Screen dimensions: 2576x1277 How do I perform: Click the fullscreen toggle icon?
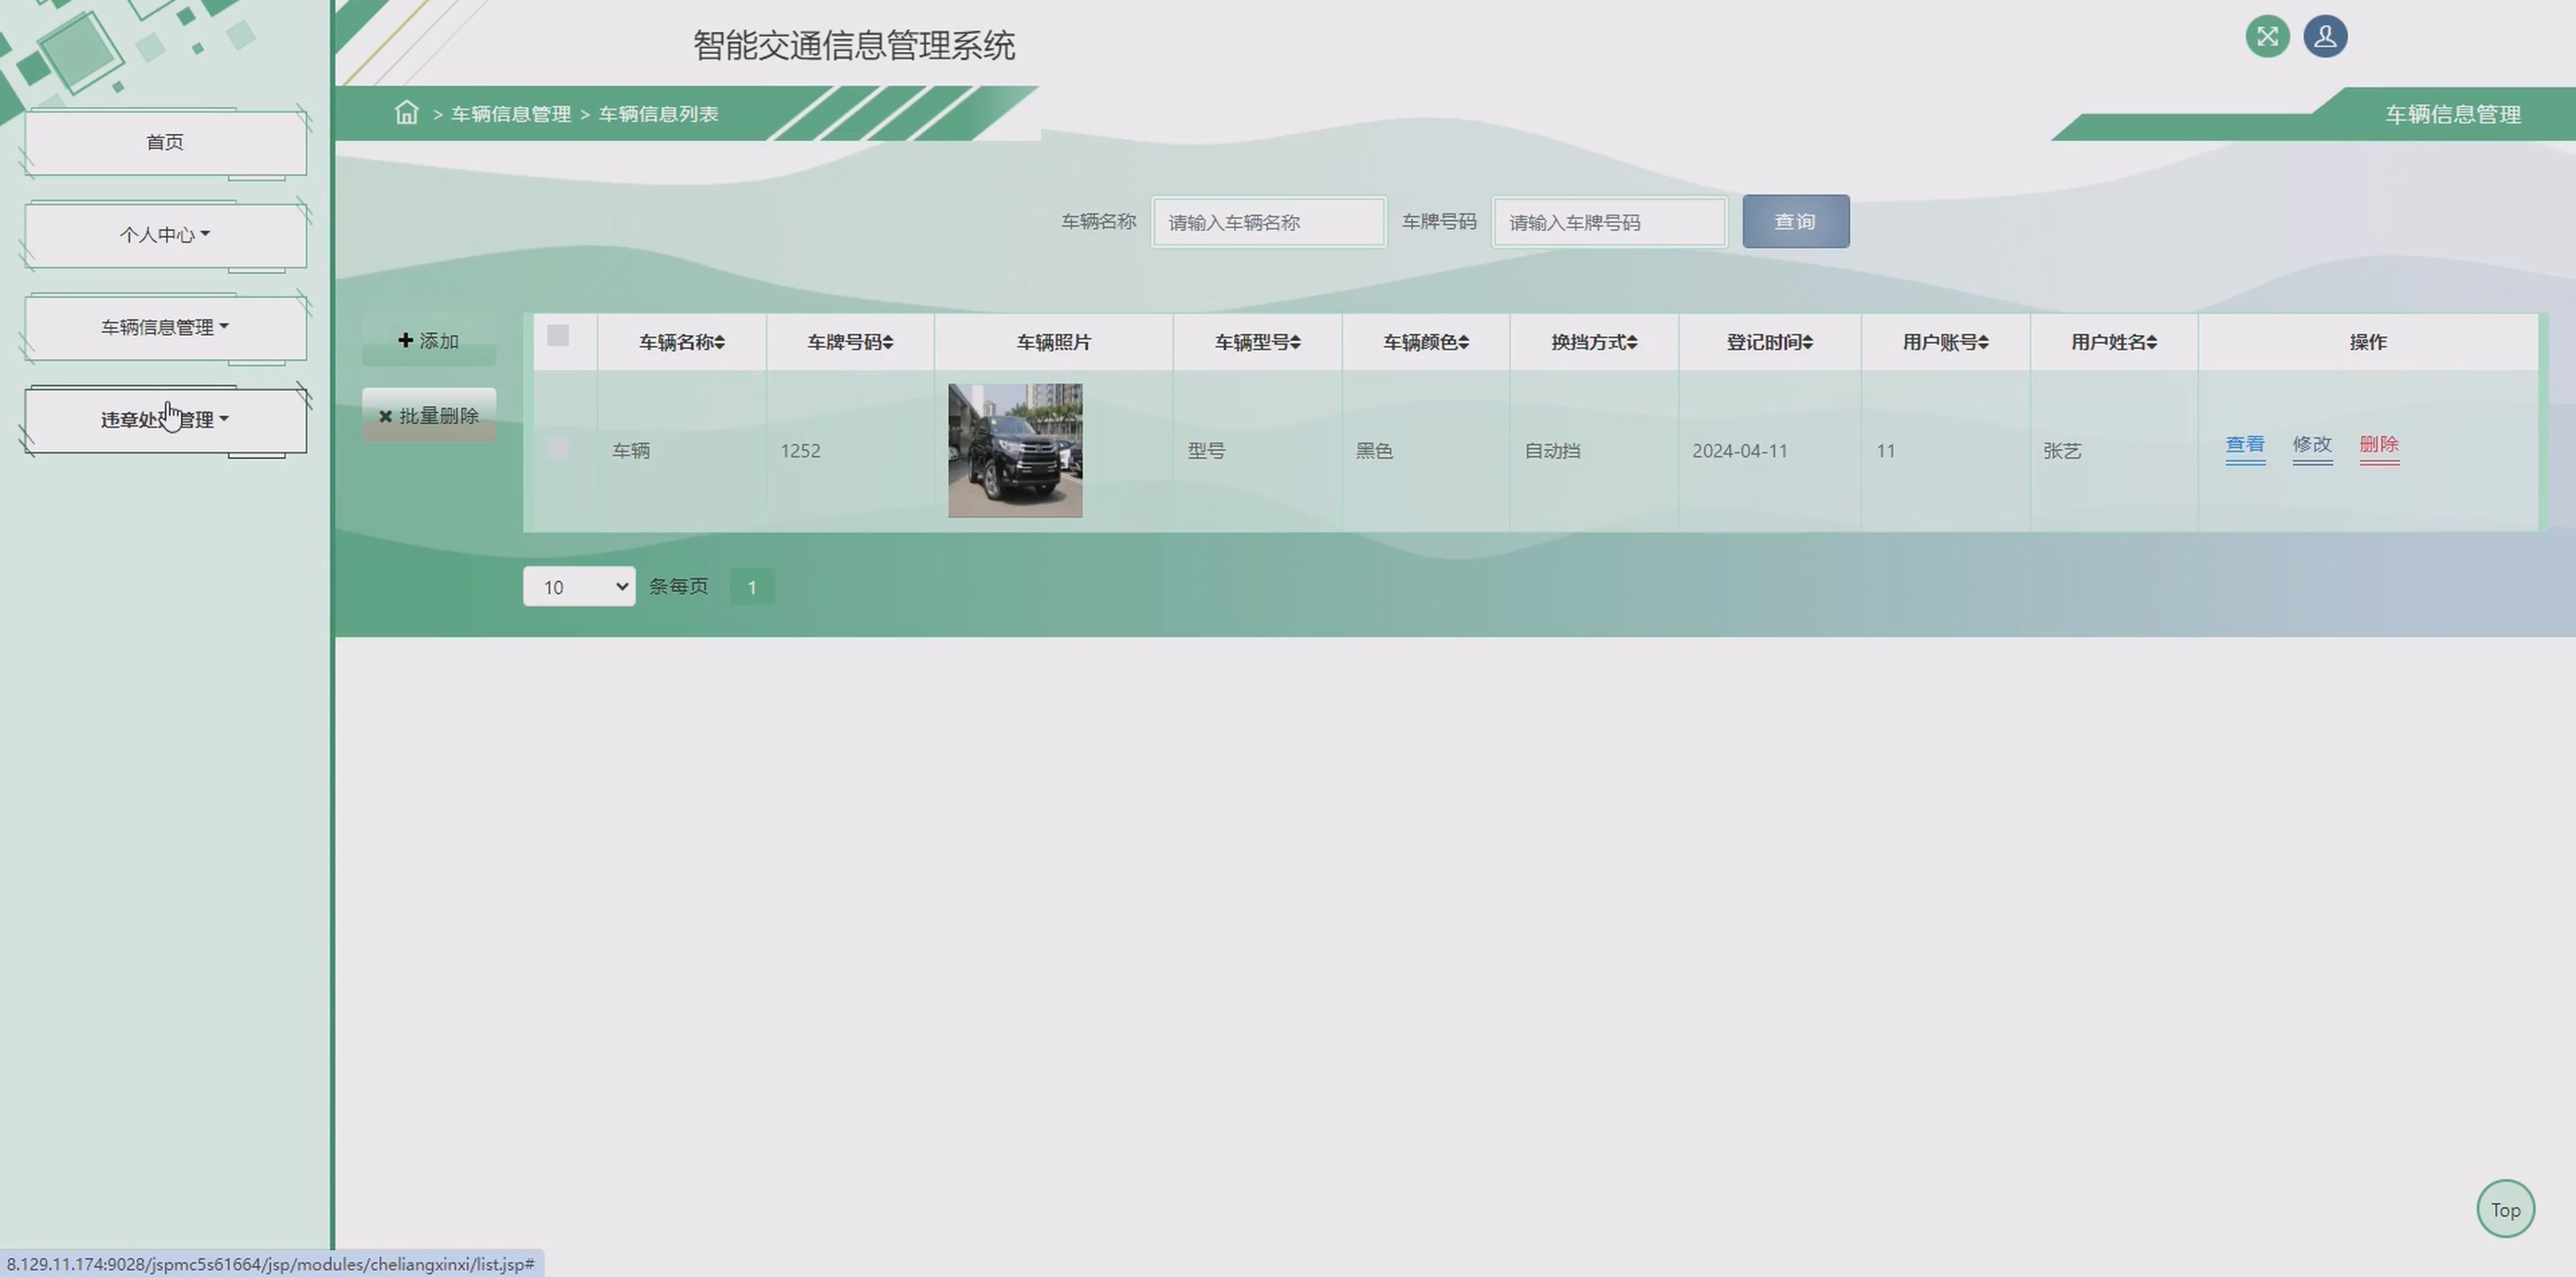point(2267,37)
